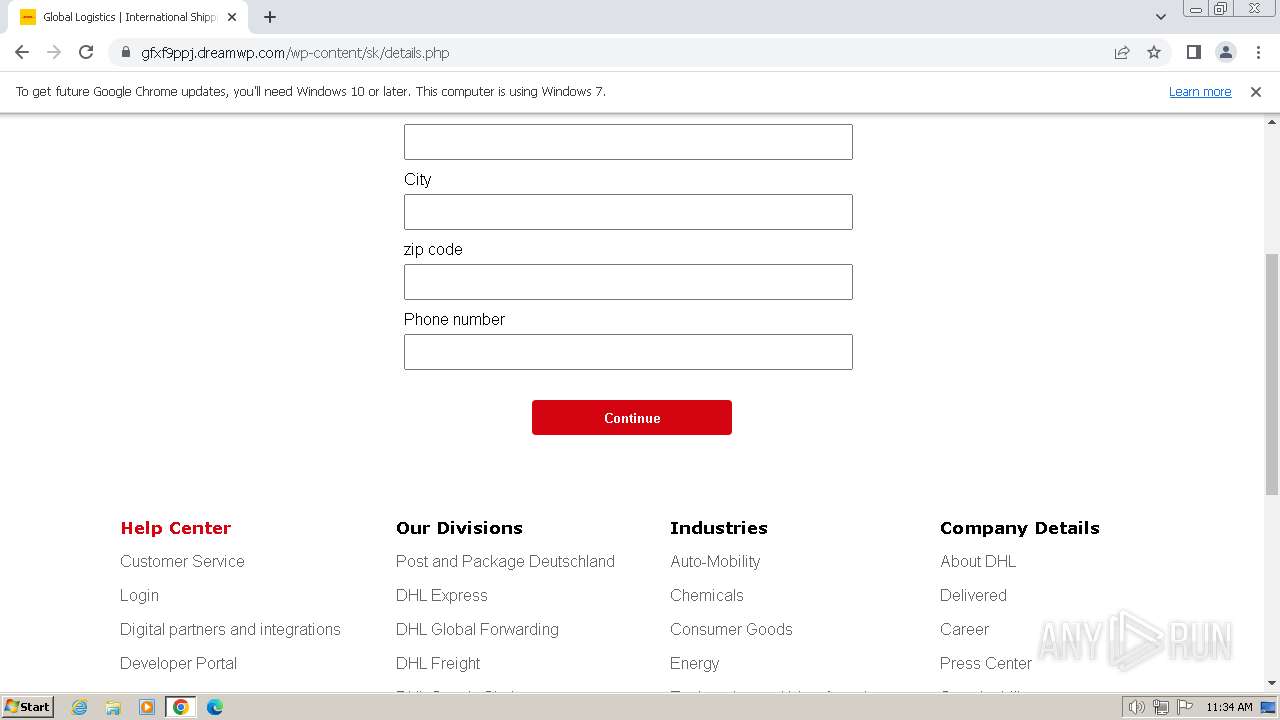Viewport: 1280px width, 720px height.
Task: Open the Career link
Action: pyautogui.click(x=964, y=630)
